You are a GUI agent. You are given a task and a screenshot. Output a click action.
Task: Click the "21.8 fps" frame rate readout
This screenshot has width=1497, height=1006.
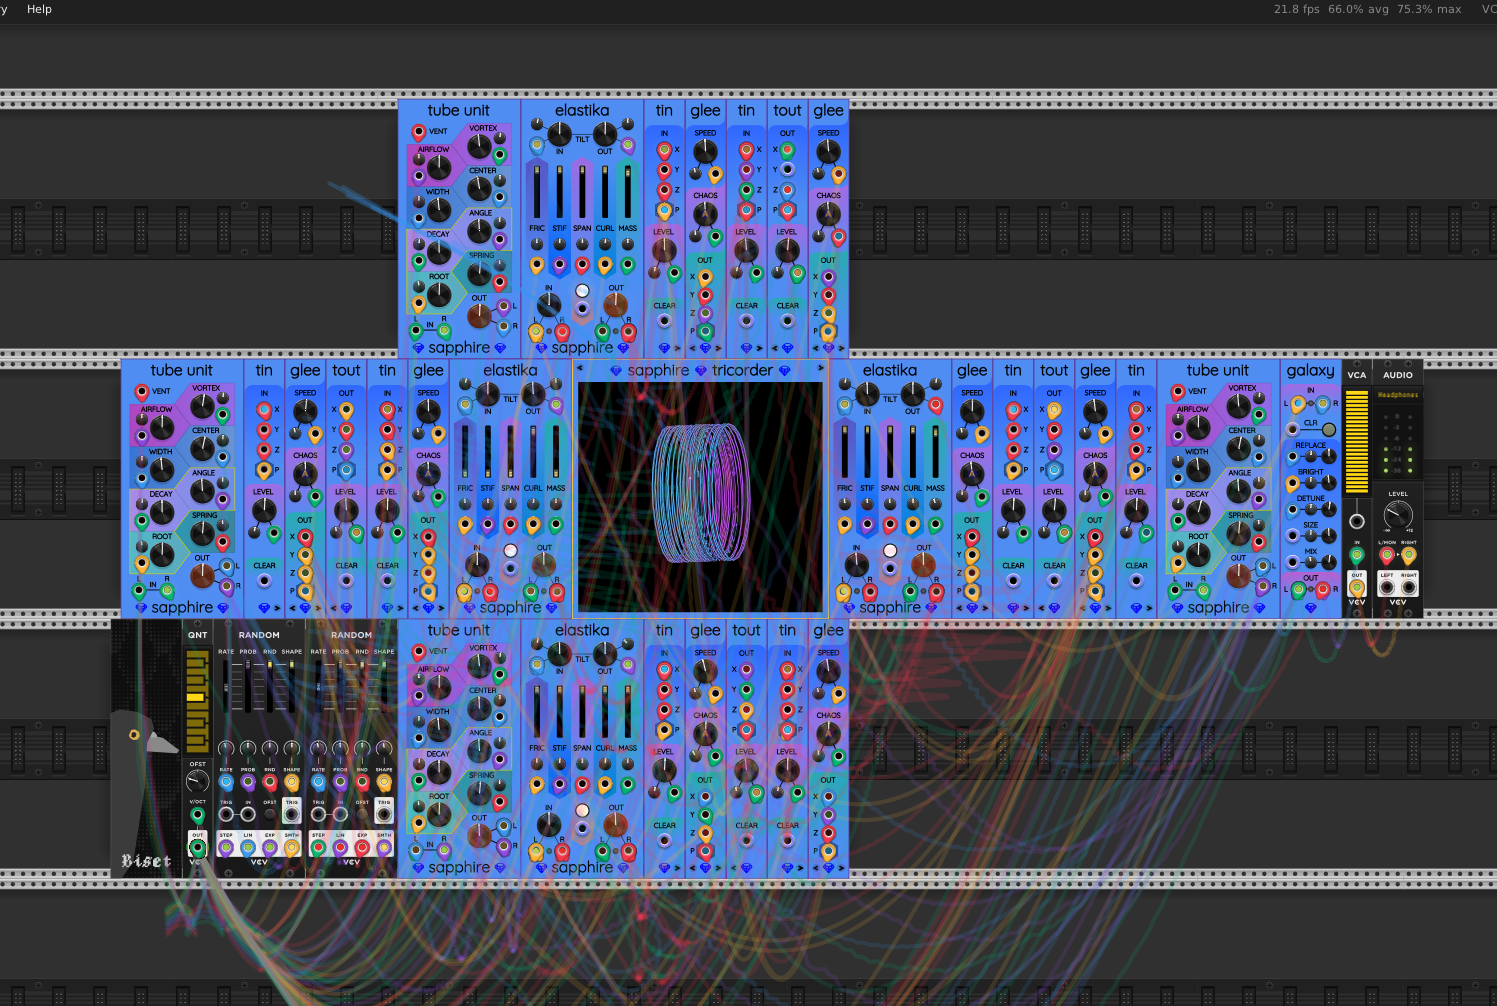coord(1297,9)
